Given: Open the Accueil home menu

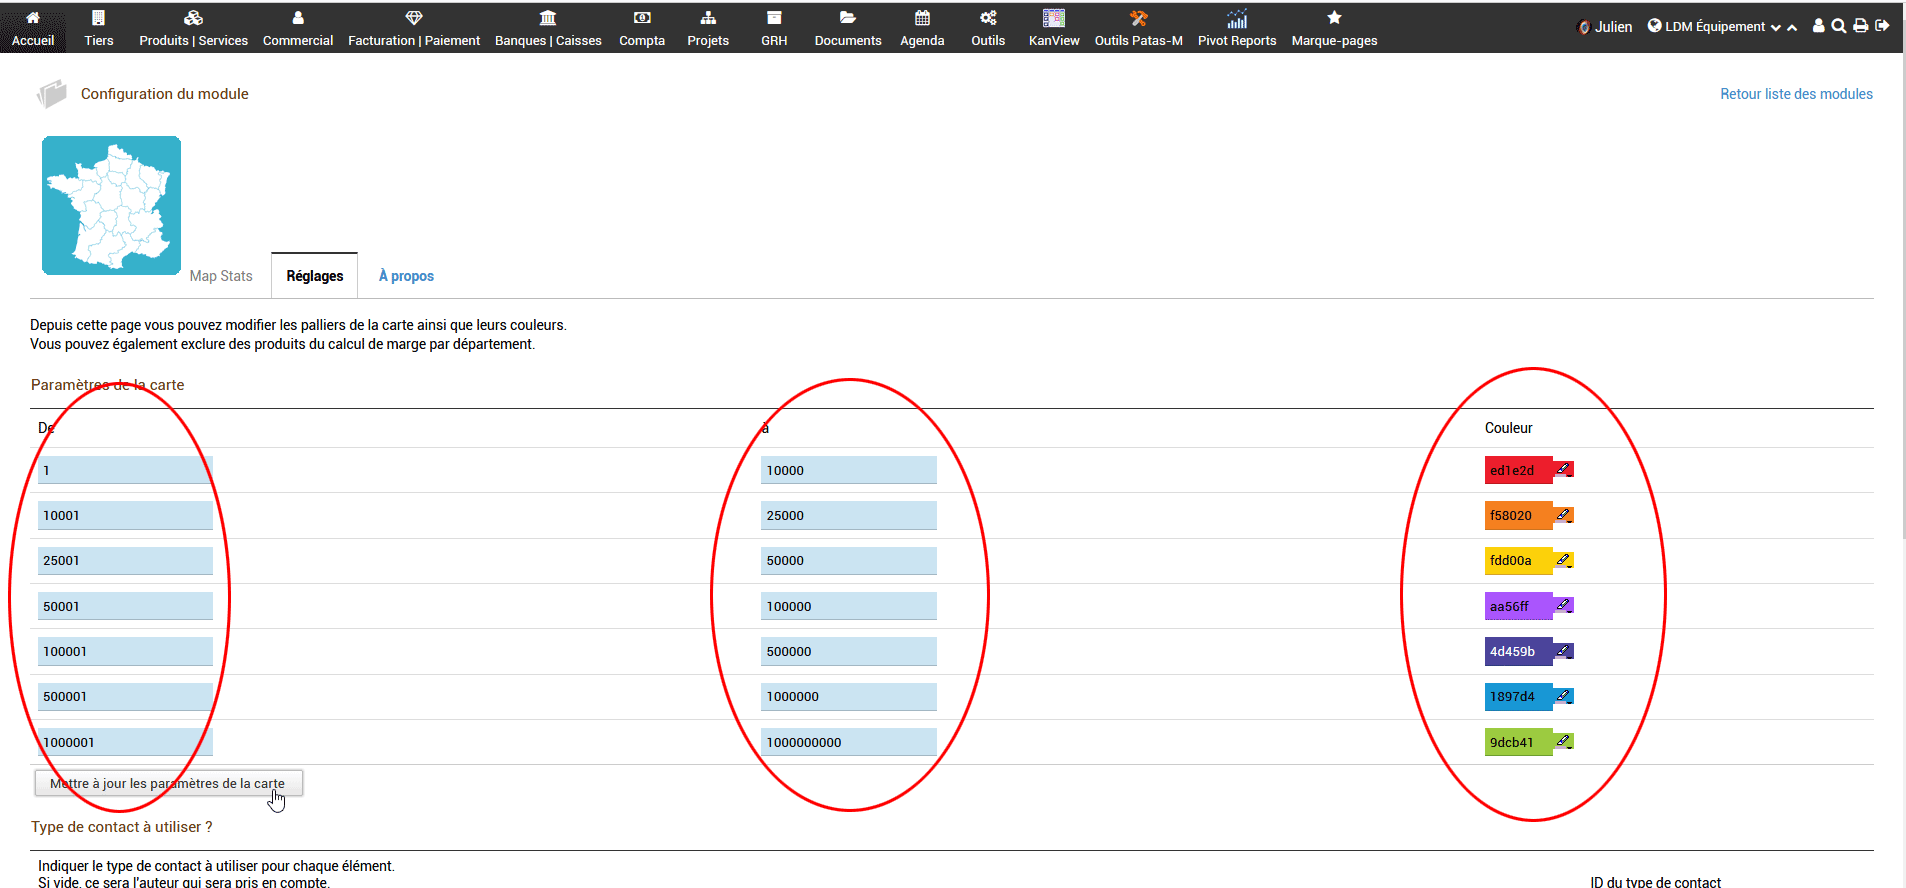Looking at the screenshot, I should pos(33,28).
